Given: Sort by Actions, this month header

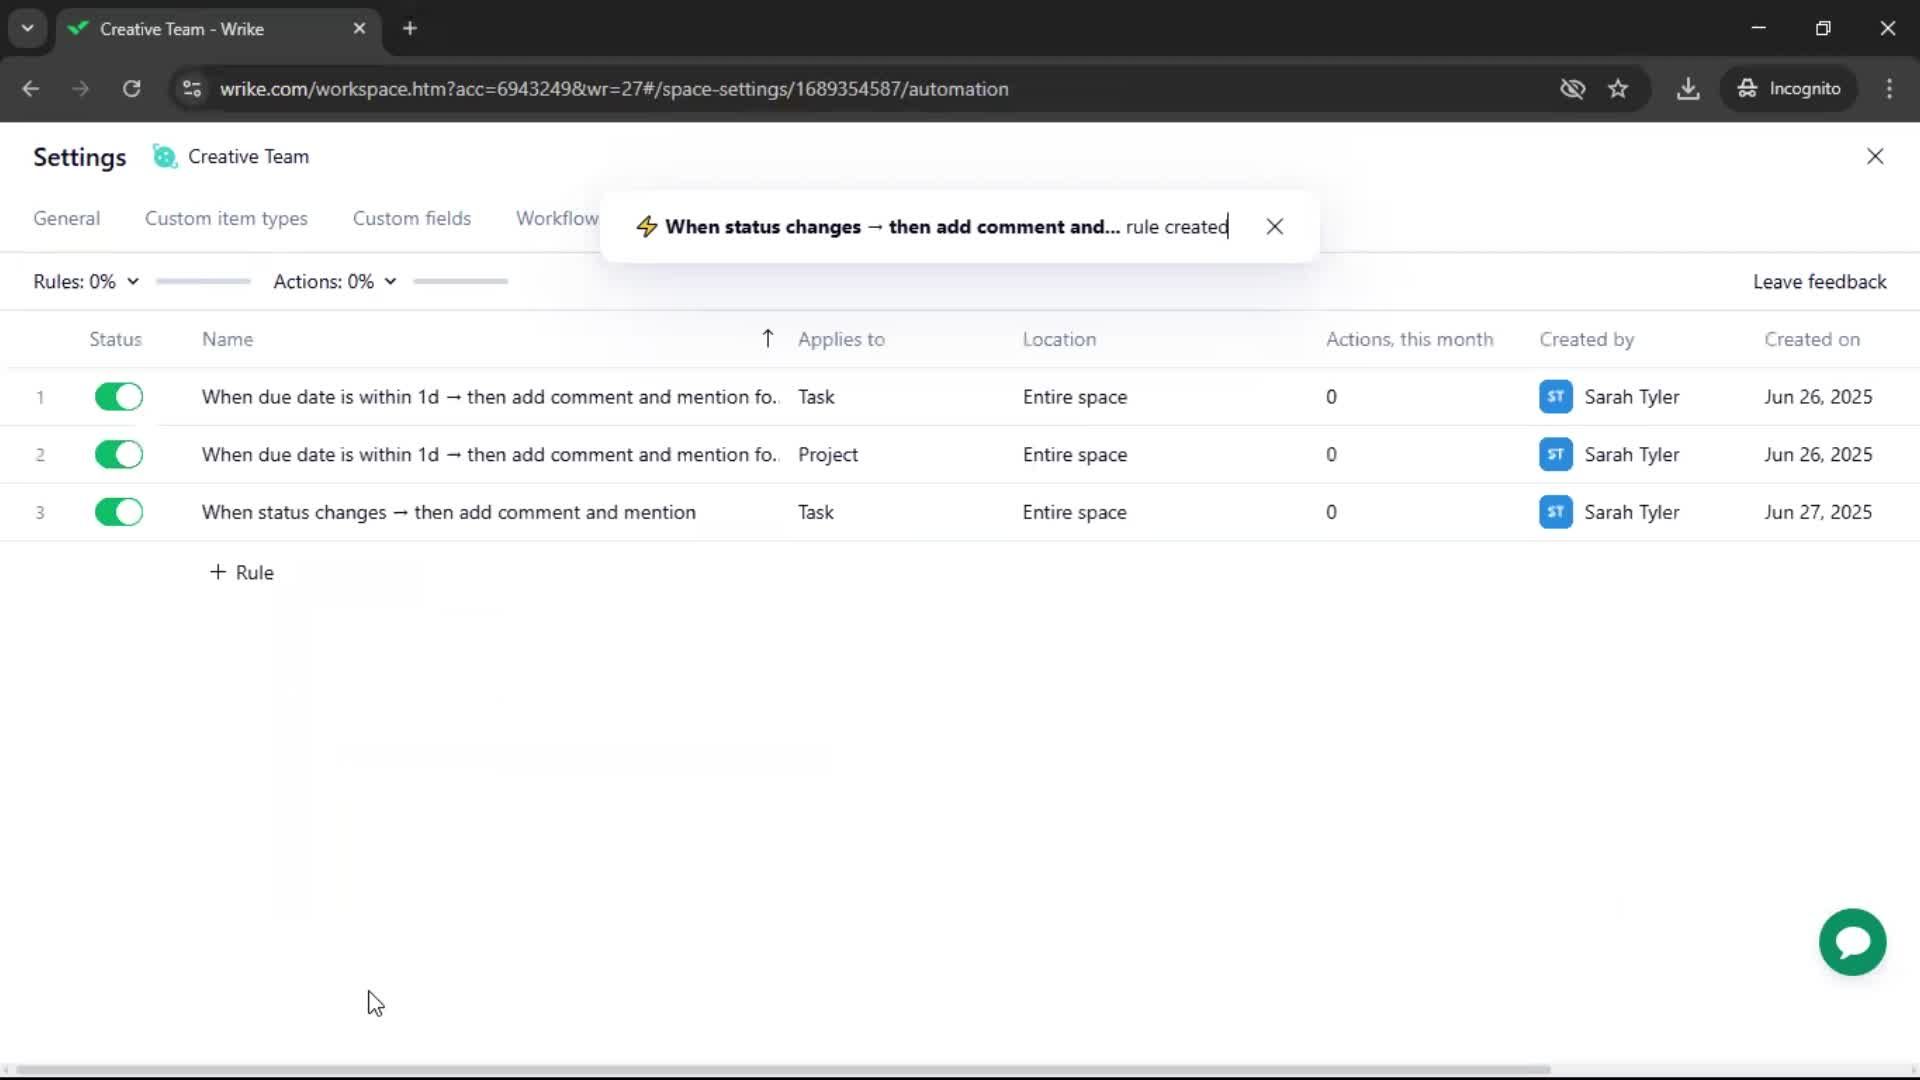Looking at the screenshot, I should pos(1409,339).
